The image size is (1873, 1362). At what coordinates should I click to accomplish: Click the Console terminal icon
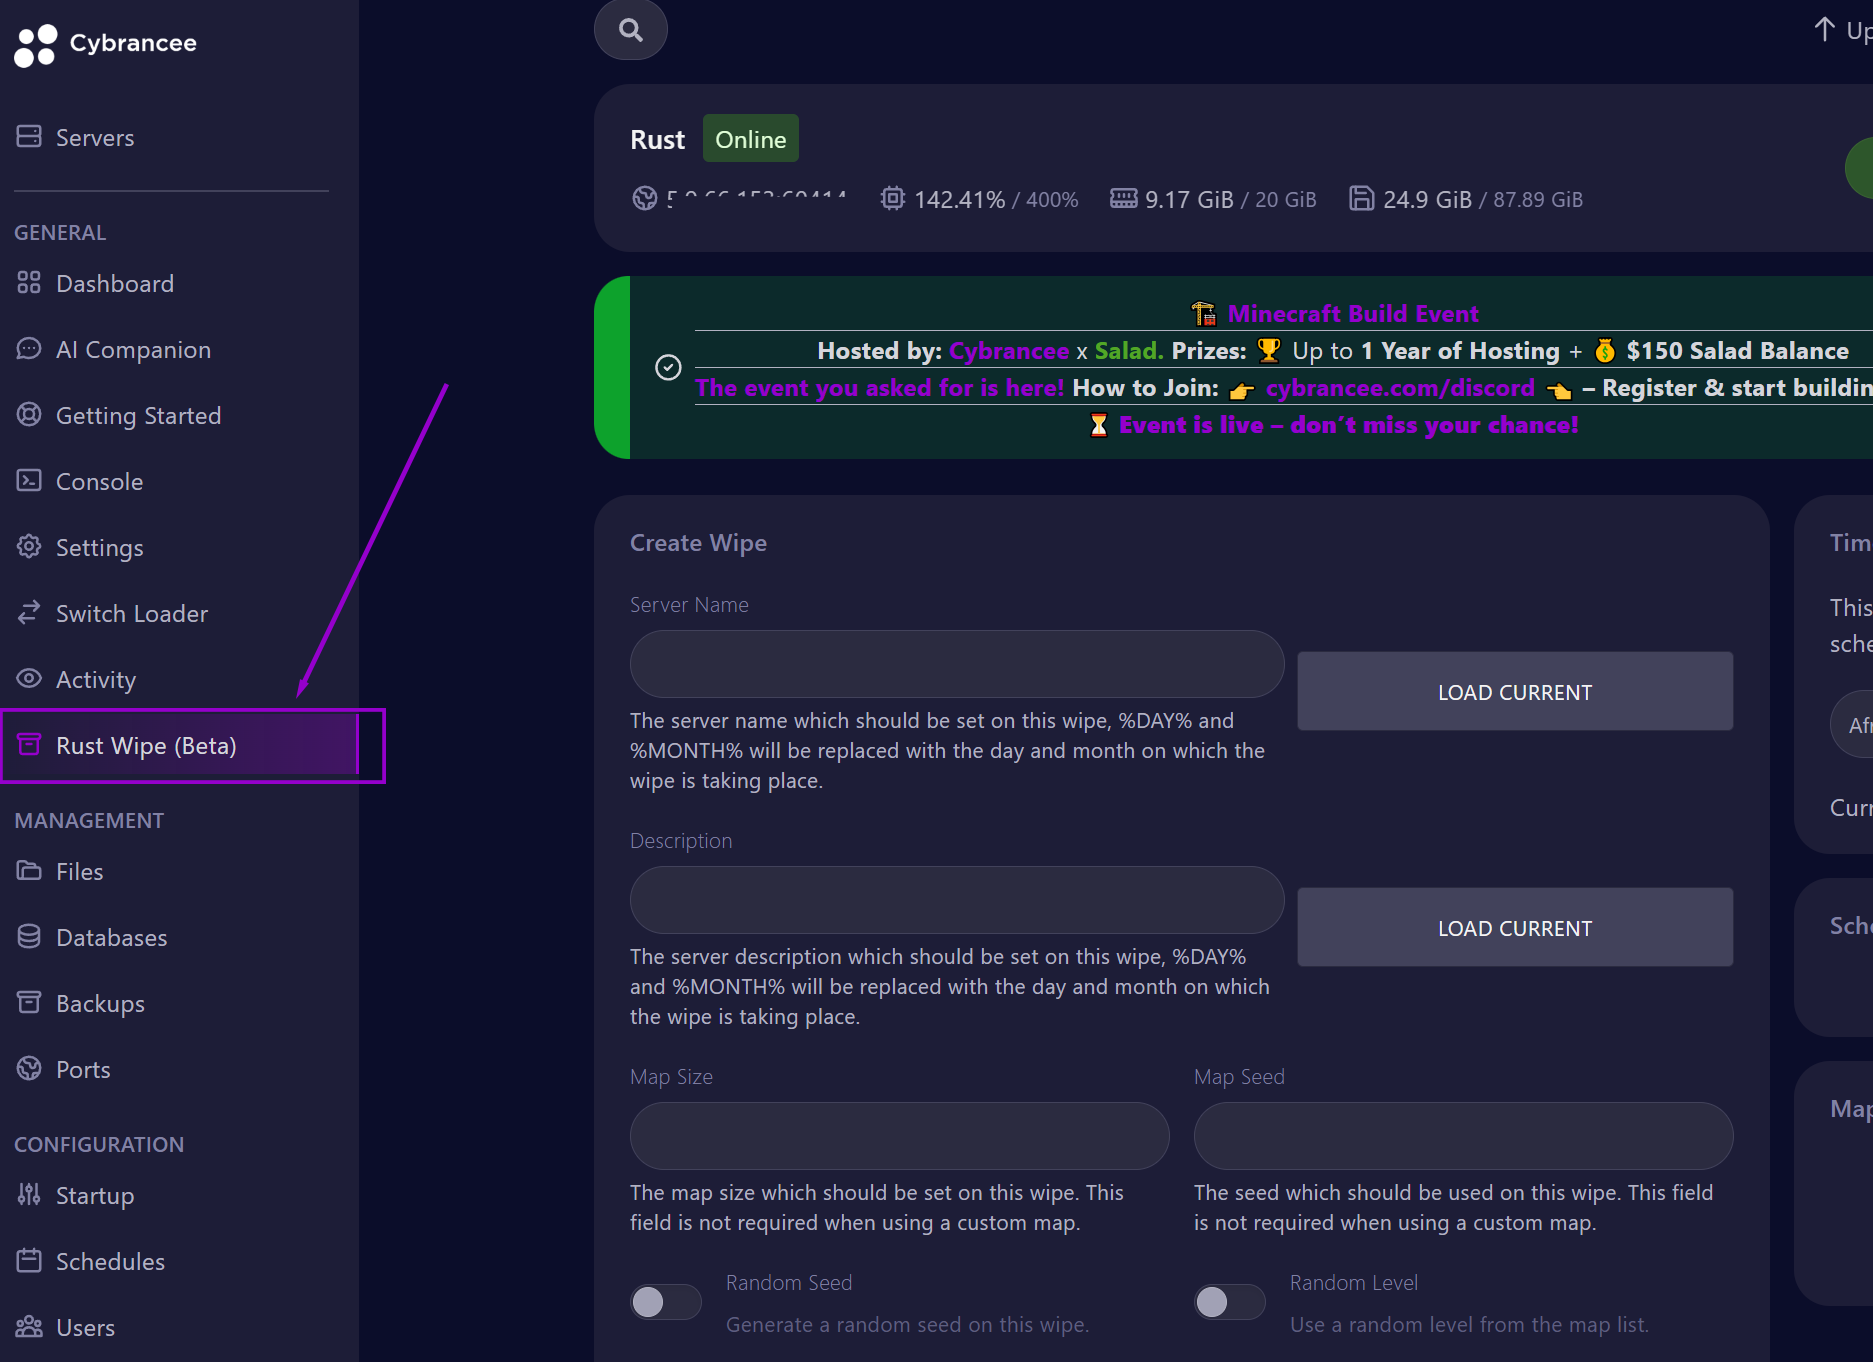[29, 481]
